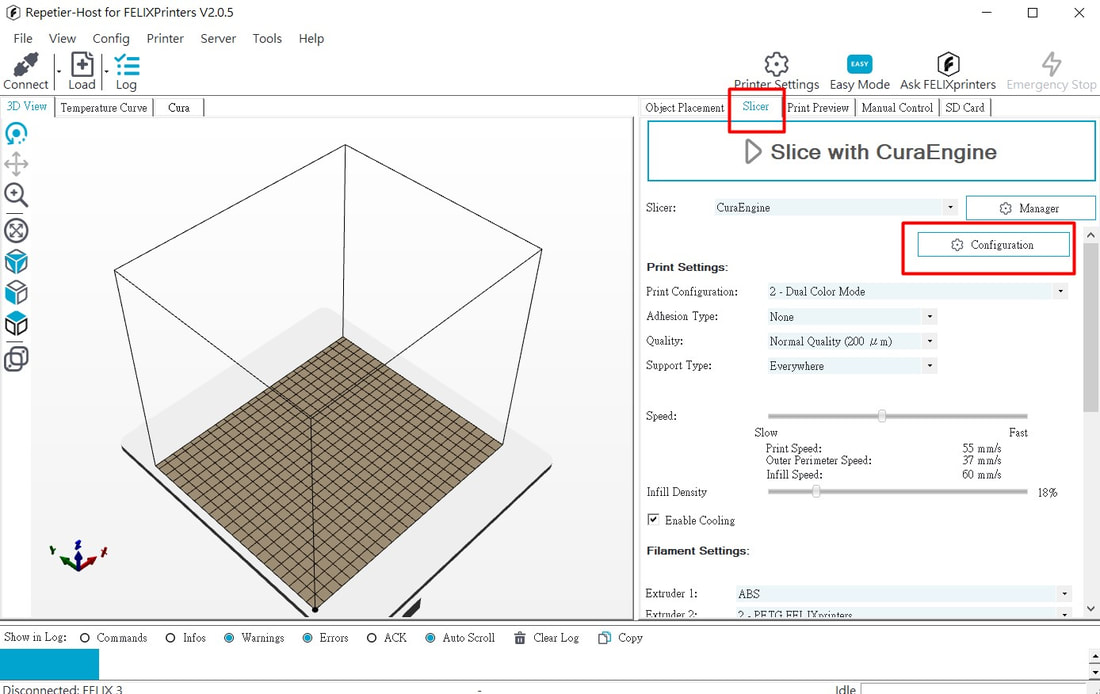1100x694 pixels.
Task: Open the Printer menu
Action: click(165, 38)
